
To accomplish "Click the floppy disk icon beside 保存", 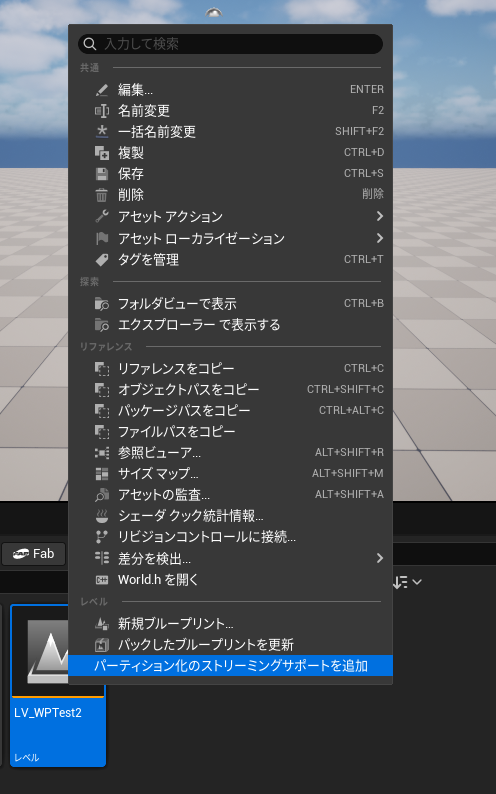I will pyautogui.click(x=102, y=174).
